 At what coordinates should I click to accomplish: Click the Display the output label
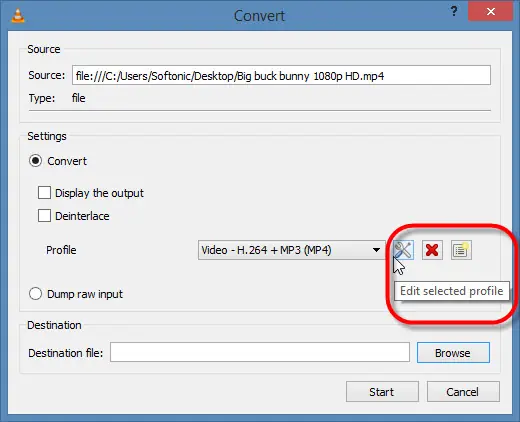[99, 193]
